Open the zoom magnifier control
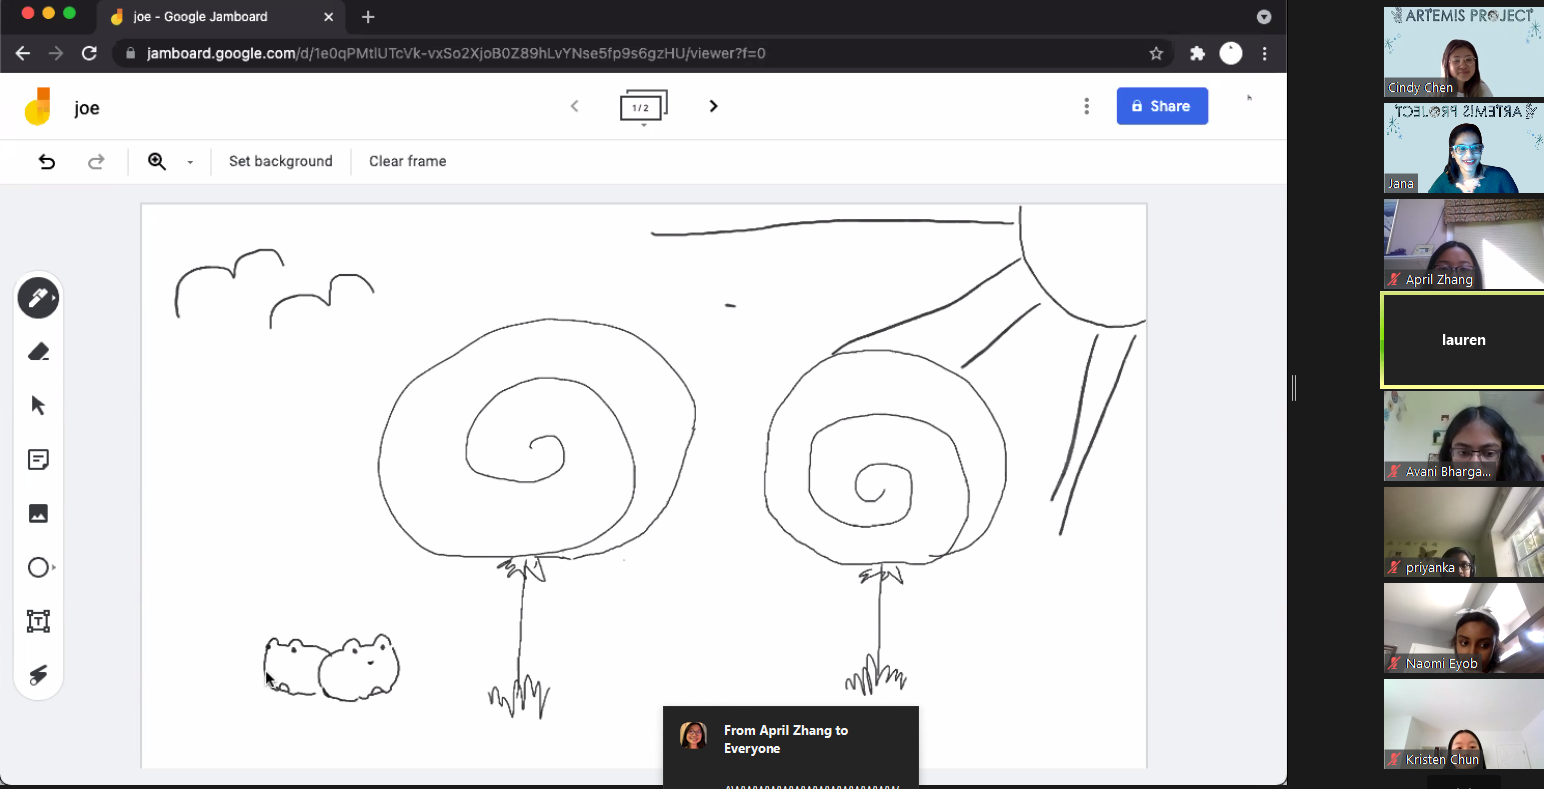Image resolution: width=1544 pixels, height=789 pixels. click(157, 161)
